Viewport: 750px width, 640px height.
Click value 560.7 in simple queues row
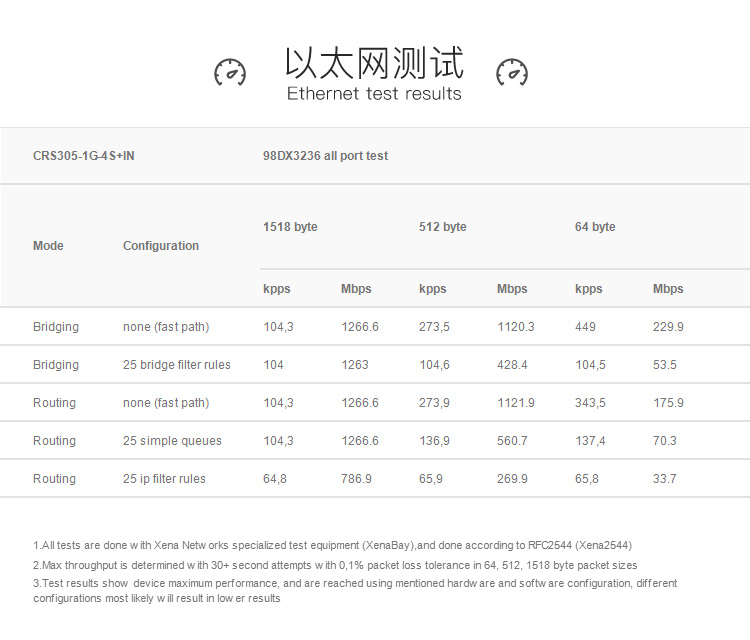[512, 441]
